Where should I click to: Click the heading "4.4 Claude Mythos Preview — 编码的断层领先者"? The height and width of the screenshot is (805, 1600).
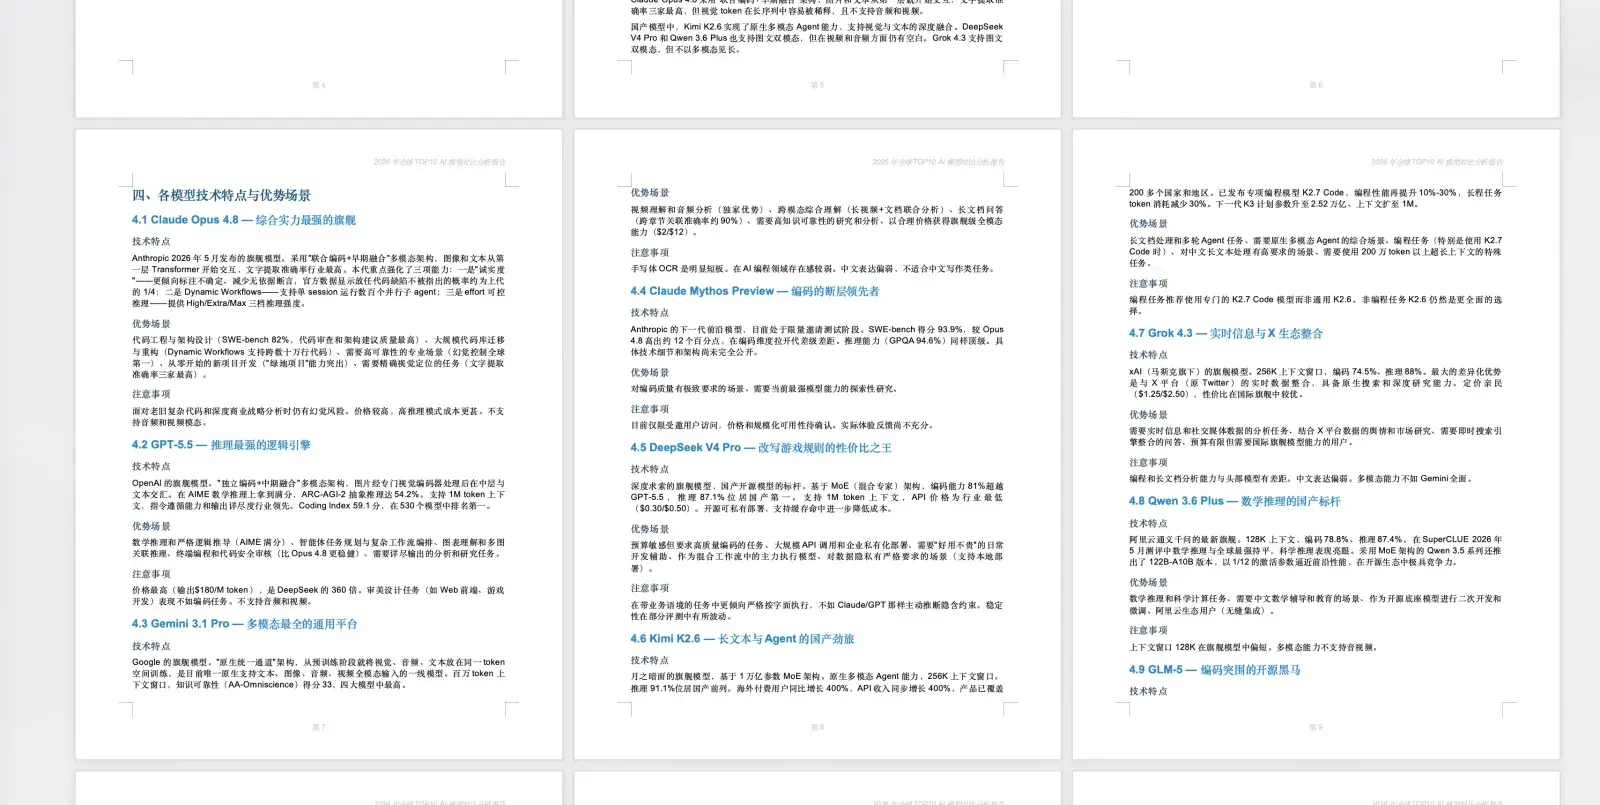click(x=755, y=292)
